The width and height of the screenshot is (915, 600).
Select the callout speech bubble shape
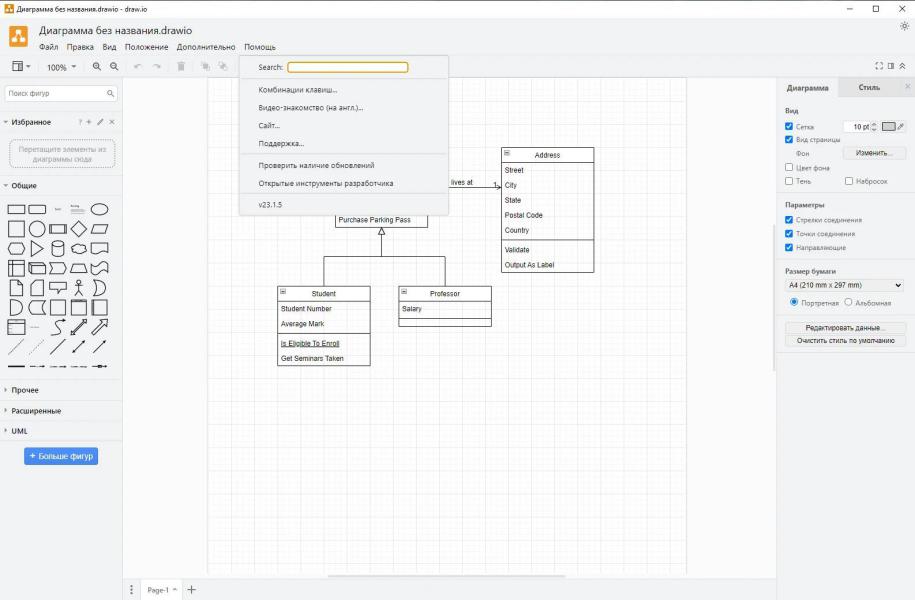58,288
